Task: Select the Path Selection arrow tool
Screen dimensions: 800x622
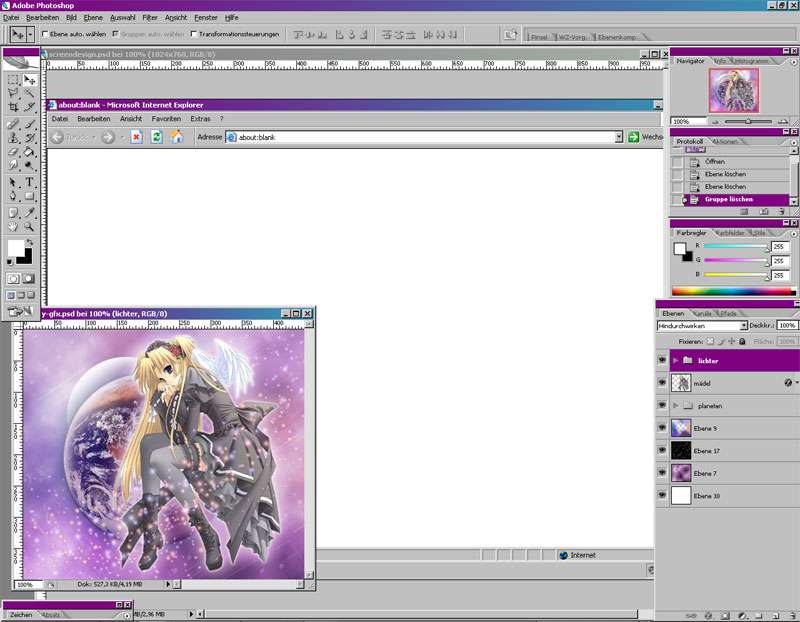Action: 13,182
